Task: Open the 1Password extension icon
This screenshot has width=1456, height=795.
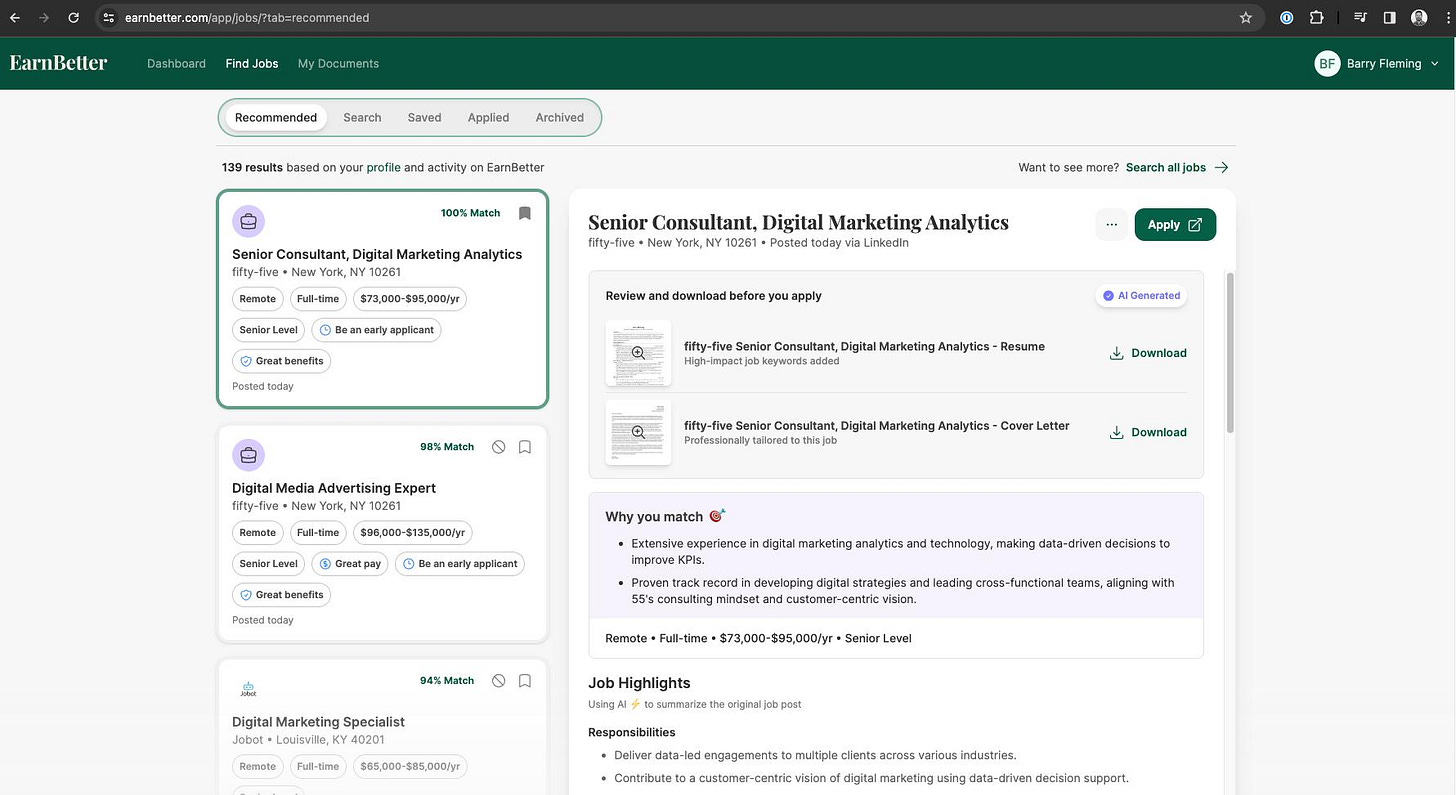Action: (1287, 17)
